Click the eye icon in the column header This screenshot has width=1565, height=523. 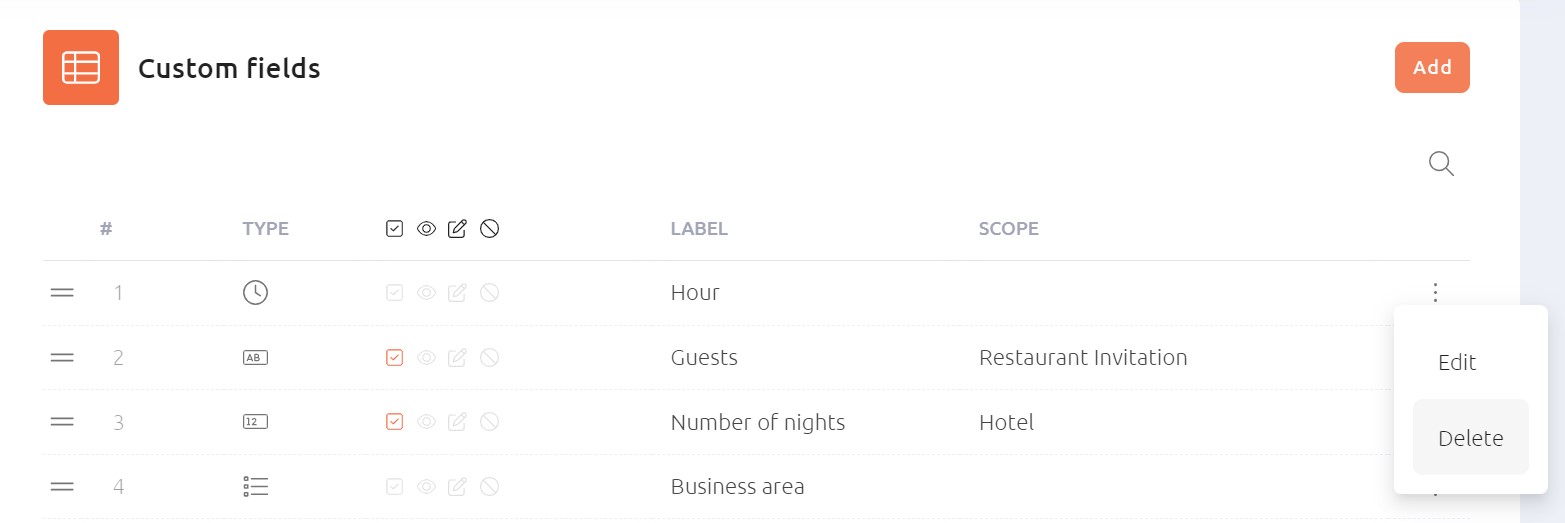click(426, 229)
